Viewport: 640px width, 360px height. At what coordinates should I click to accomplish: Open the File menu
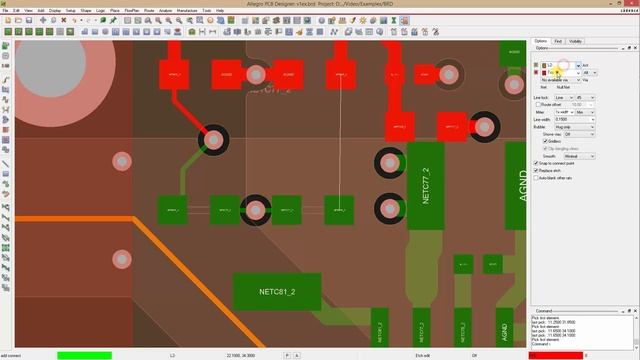[5, 10]
